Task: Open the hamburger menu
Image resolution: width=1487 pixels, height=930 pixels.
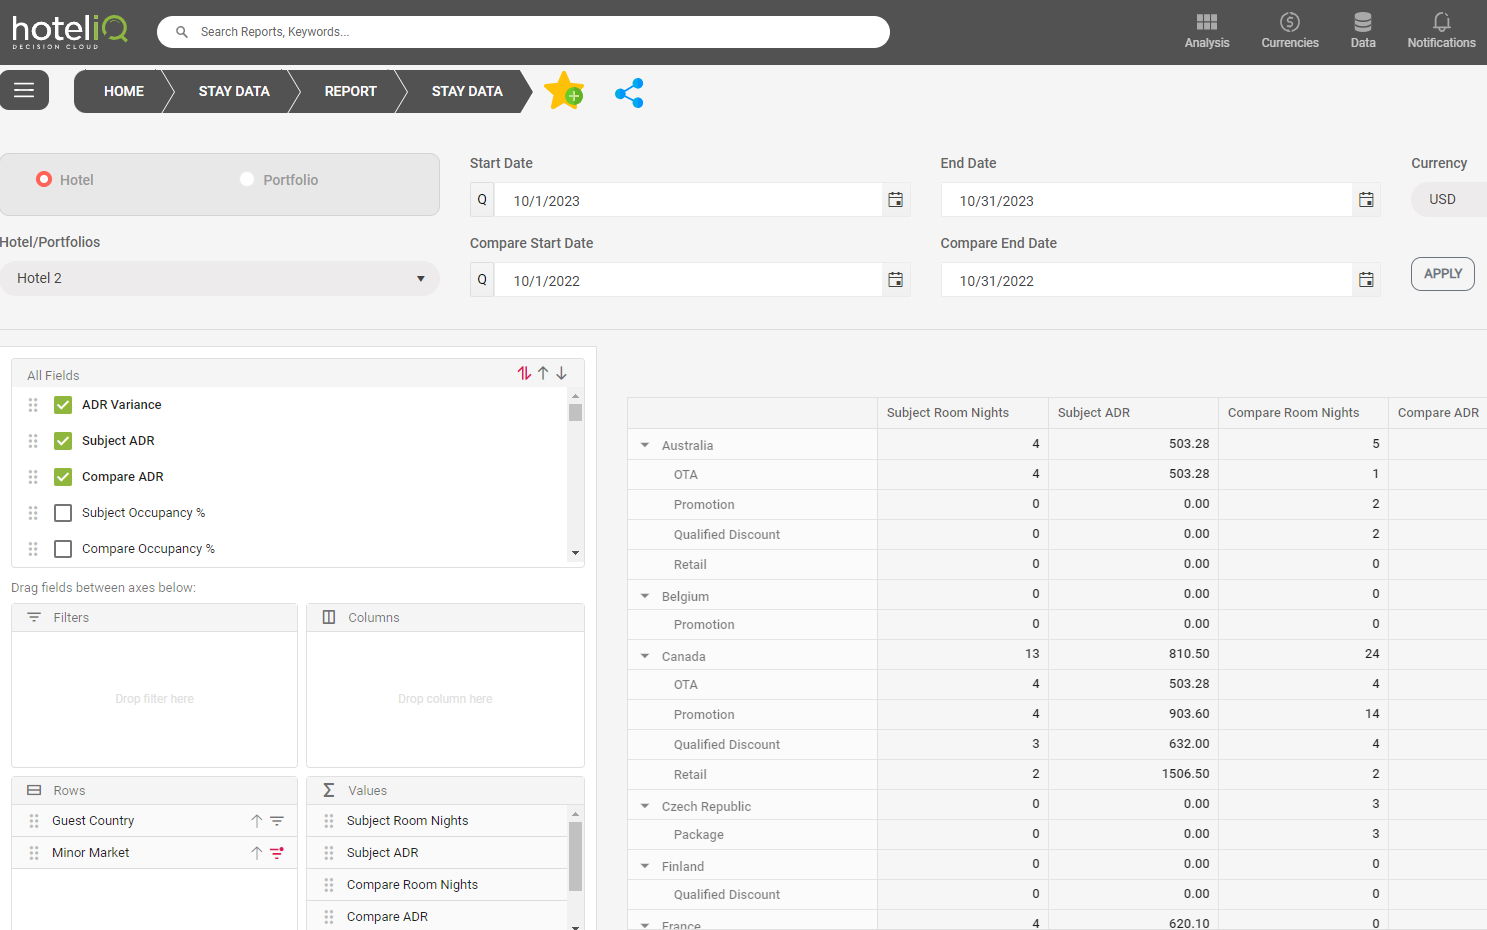Action: (24, 91)
